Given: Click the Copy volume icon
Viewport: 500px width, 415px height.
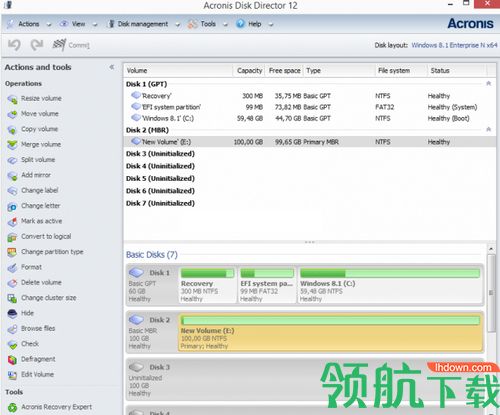Looking at the screenshot, I should coord(12,130).
